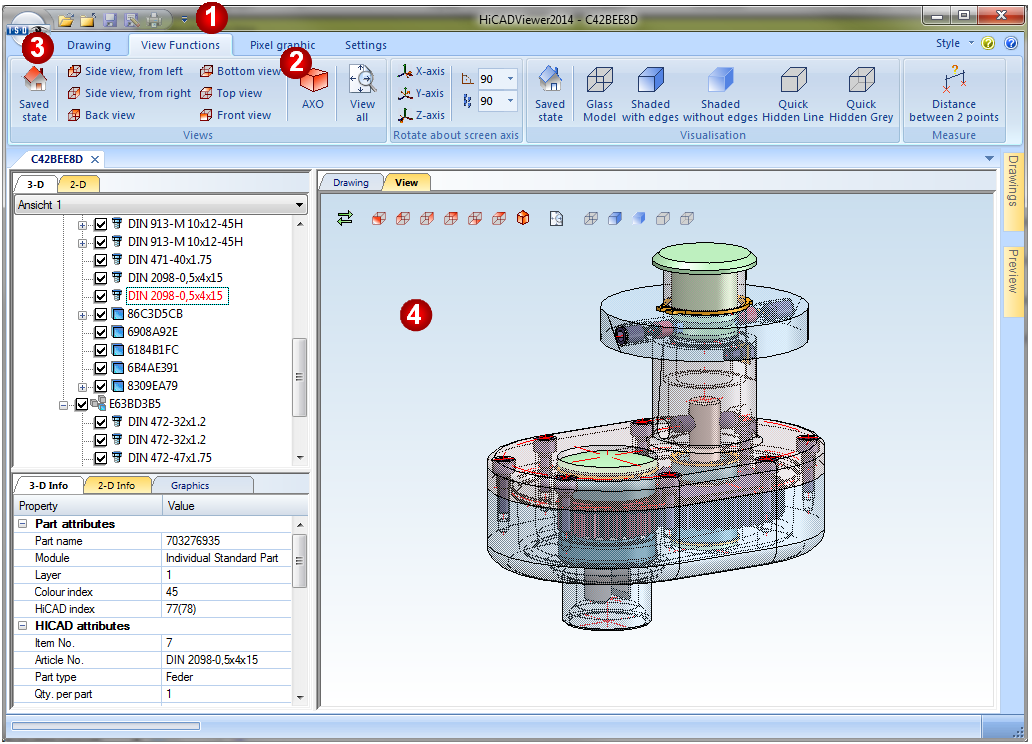Image resolution: width=1032 pixels, height=744 pixels.
Task: Select the red-highlighted DIN 2098-0,5x4x15 tree item
Action: coord(176,296)
